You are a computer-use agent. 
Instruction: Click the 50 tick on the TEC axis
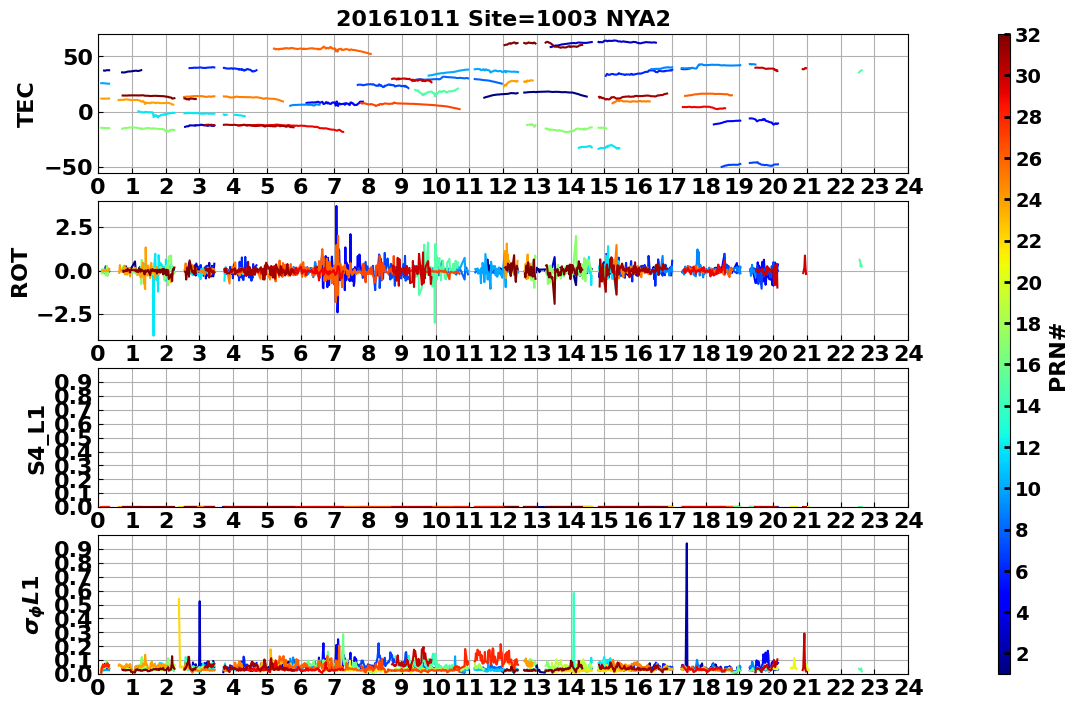tap(79, 57)
